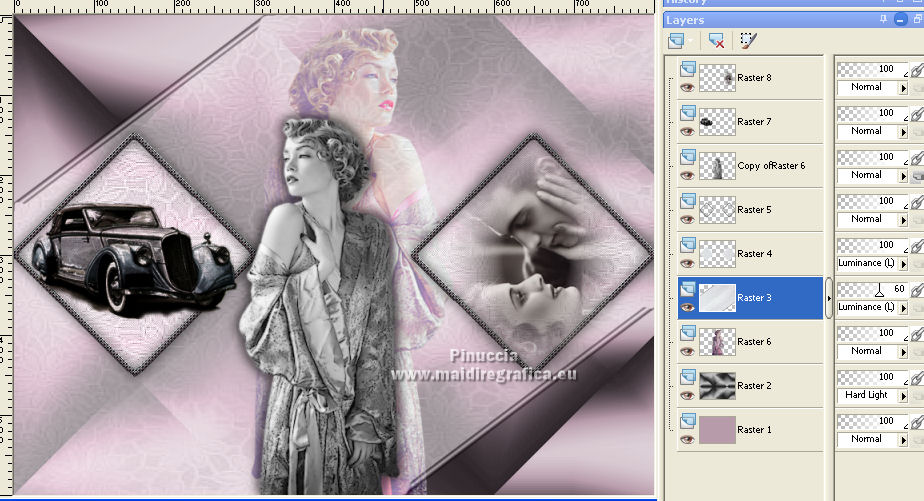
Task: Click the Raster 7 layer type icon
Action: [688, 113]
